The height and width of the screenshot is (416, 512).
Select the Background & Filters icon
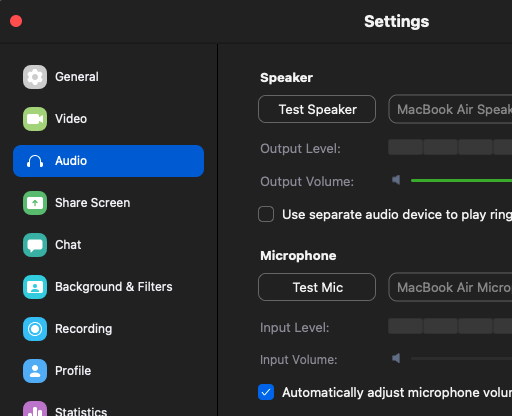pos(35,287)
